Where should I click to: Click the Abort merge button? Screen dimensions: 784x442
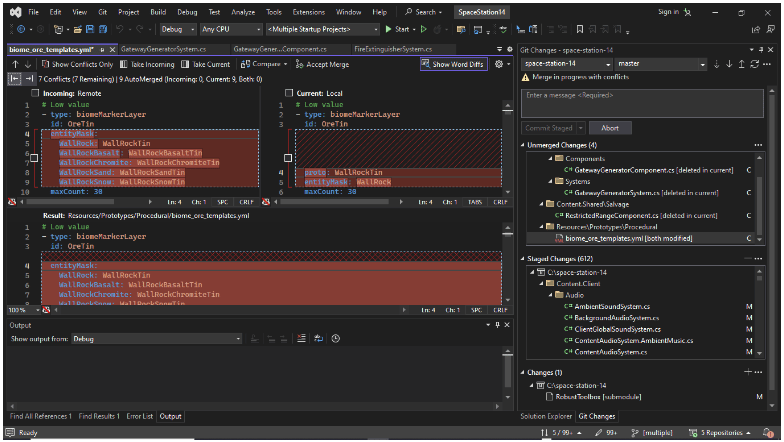tap(610, 128)
